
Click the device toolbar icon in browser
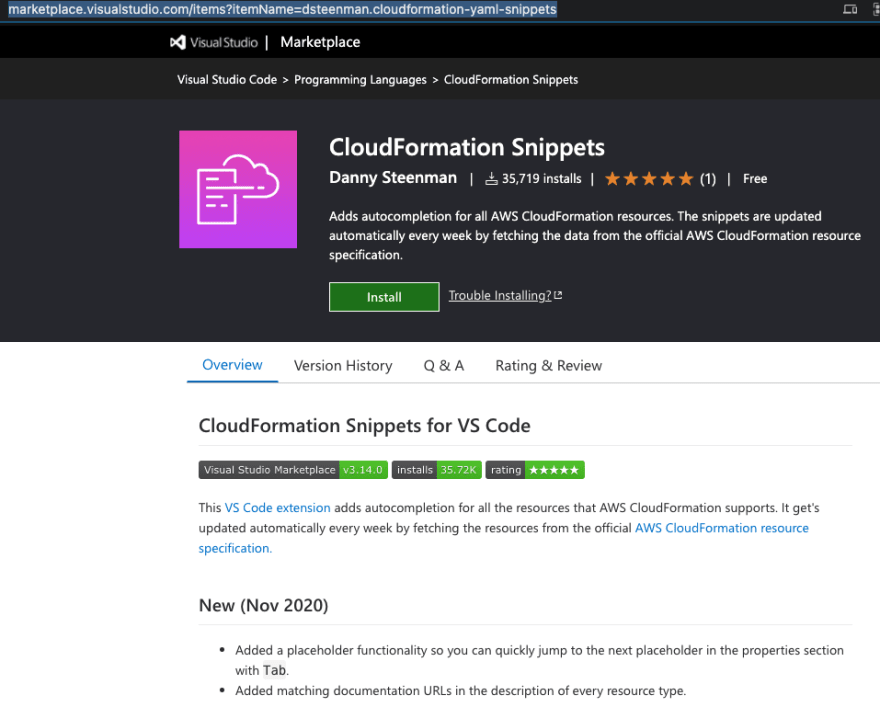pyautogui.click(x=850, y=10)
